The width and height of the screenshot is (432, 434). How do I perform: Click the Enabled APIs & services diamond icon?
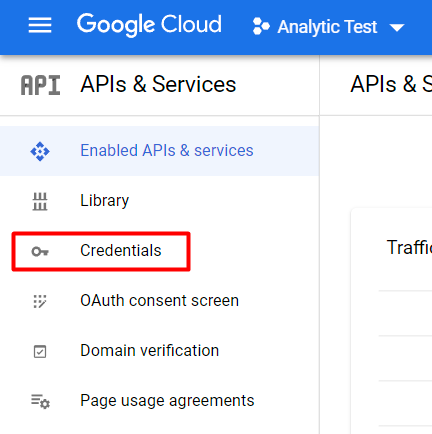point(40,151)
